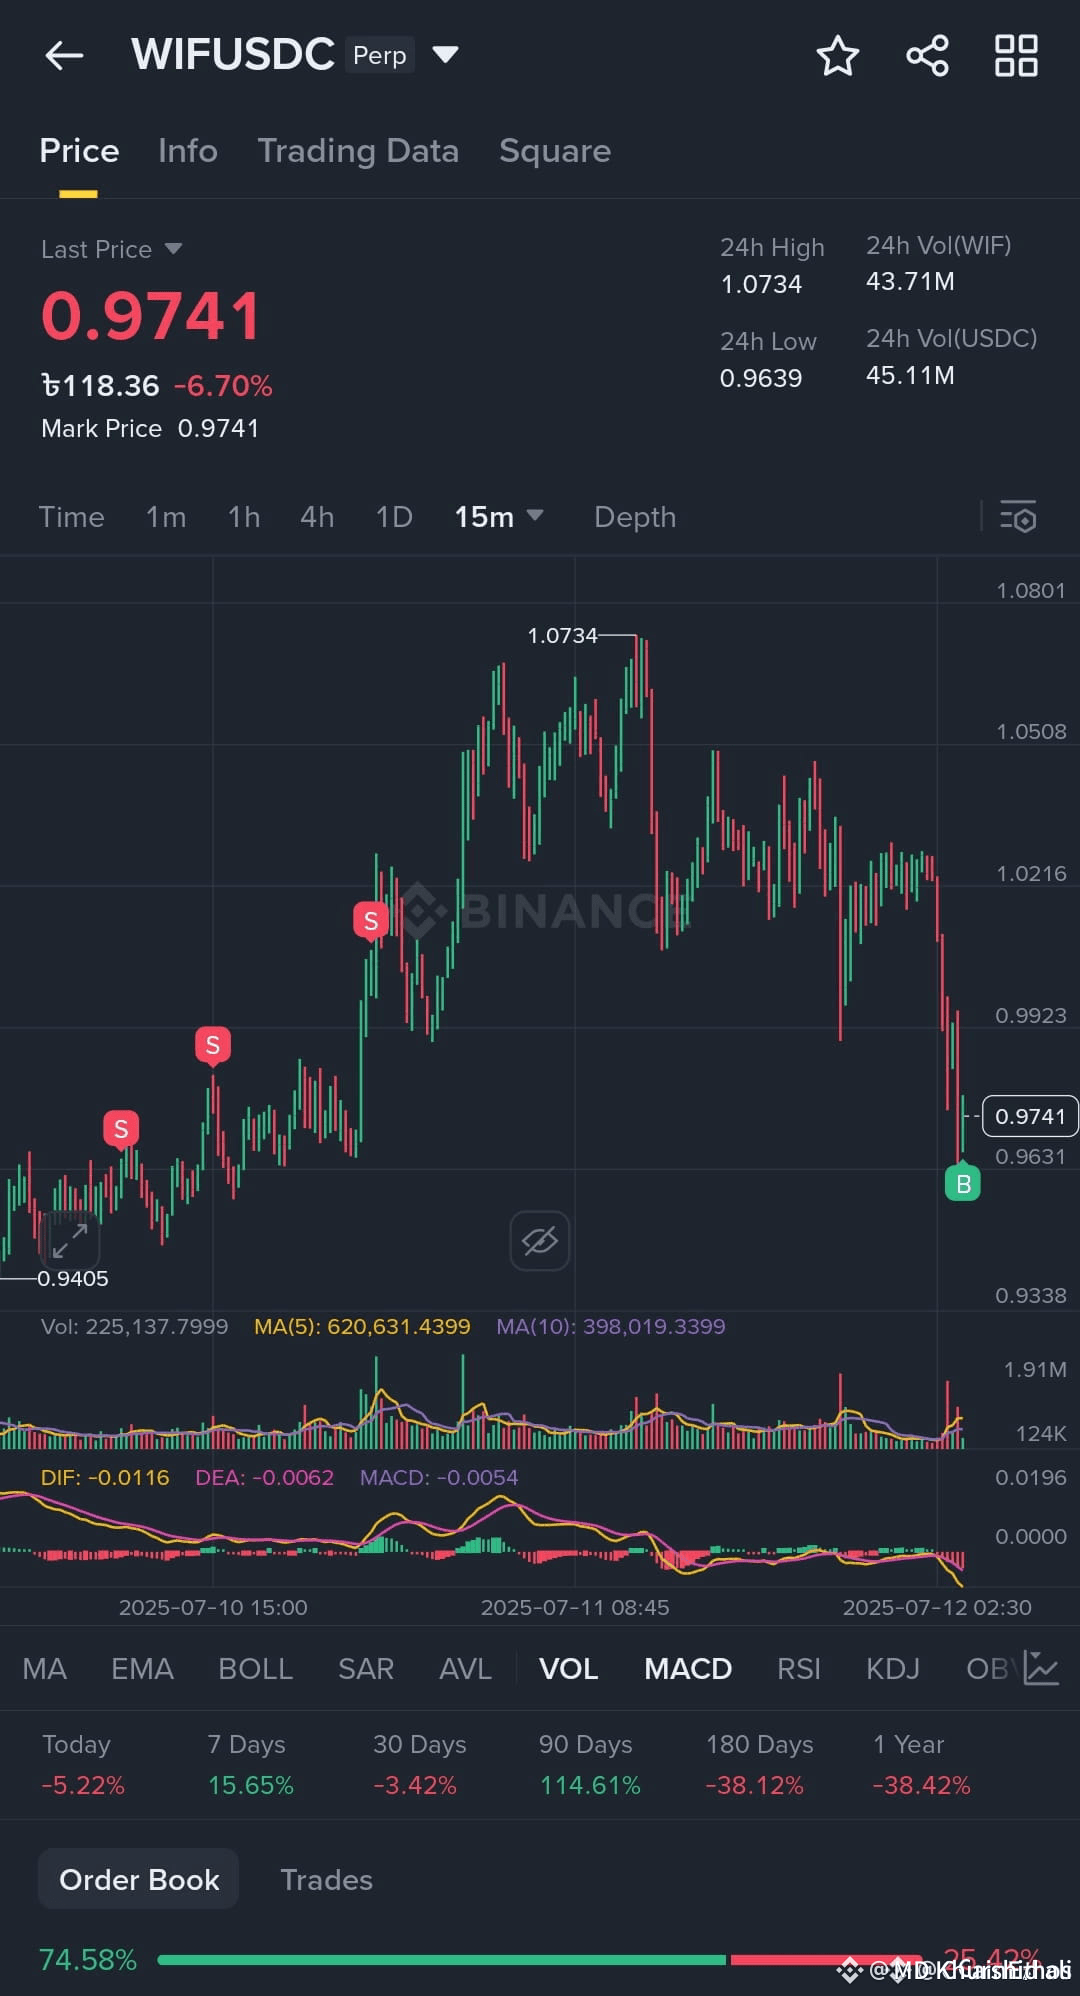Viewport: 1080px width, 1996px height.
Task: Click the MA(10) volume readout
Action: point(611,1326)
